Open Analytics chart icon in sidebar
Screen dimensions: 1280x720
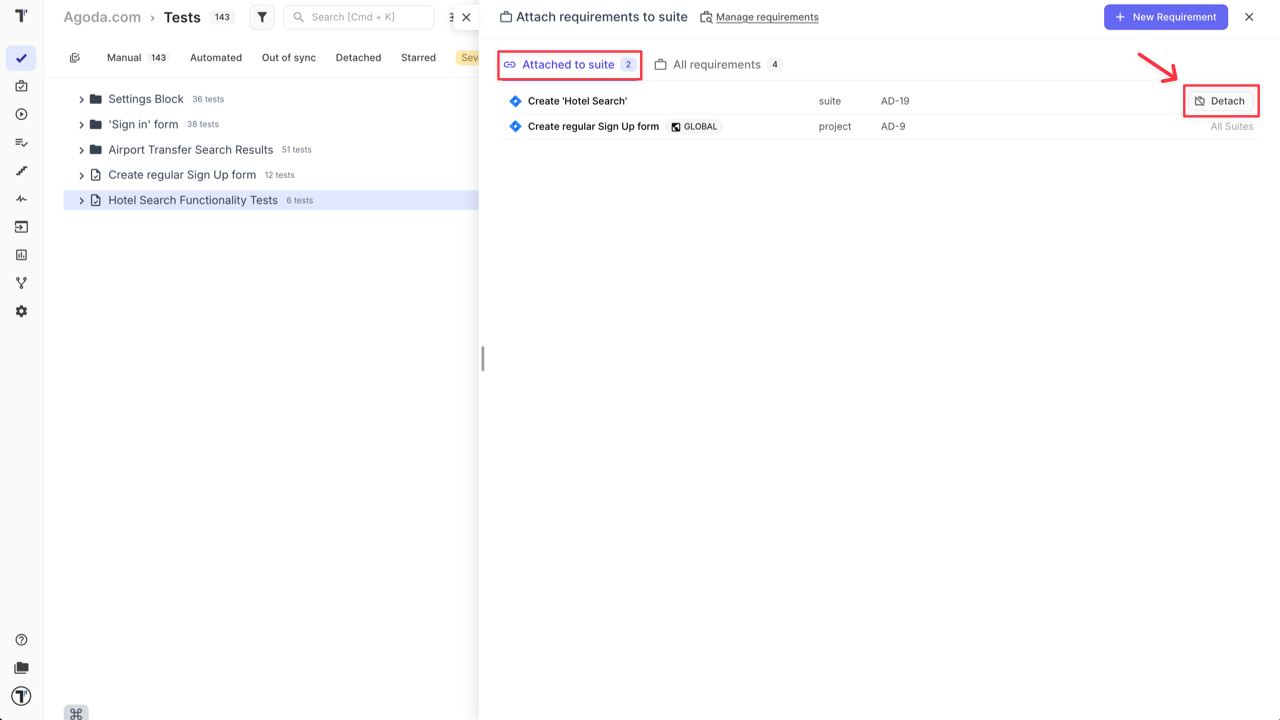(x=21, y=255)
